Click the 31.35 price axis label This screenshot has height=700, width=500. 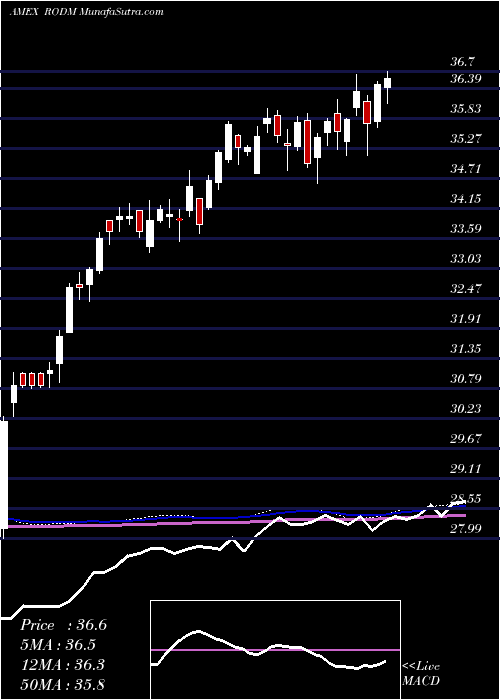pos(467,349)
